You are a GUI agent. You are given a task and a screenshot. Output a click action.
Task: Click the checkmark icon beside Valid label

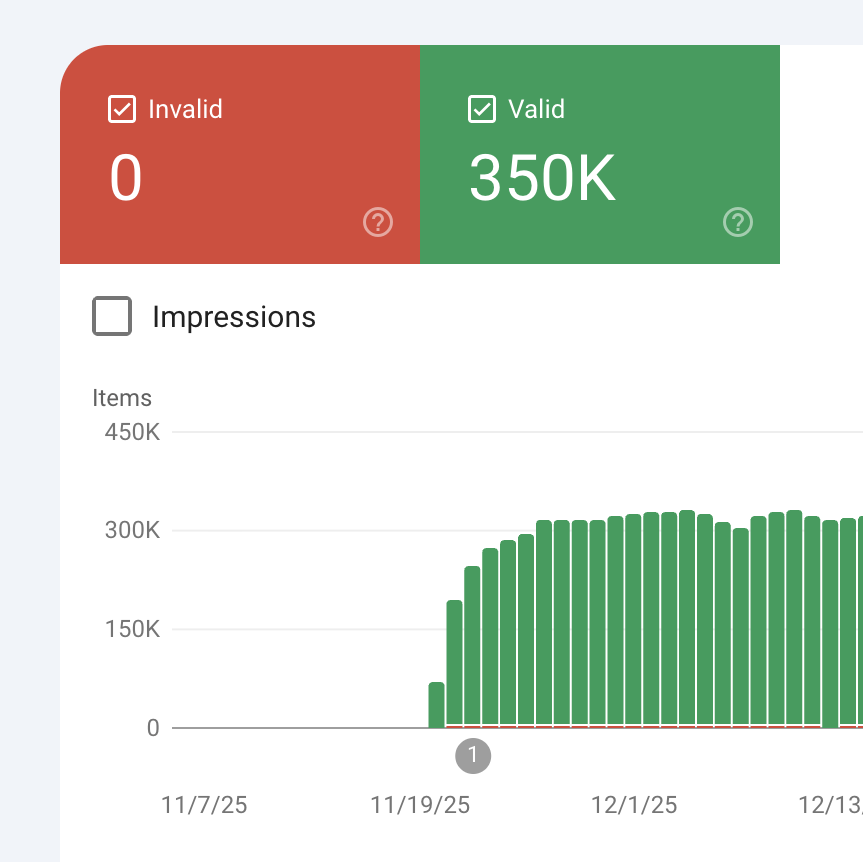480,109
